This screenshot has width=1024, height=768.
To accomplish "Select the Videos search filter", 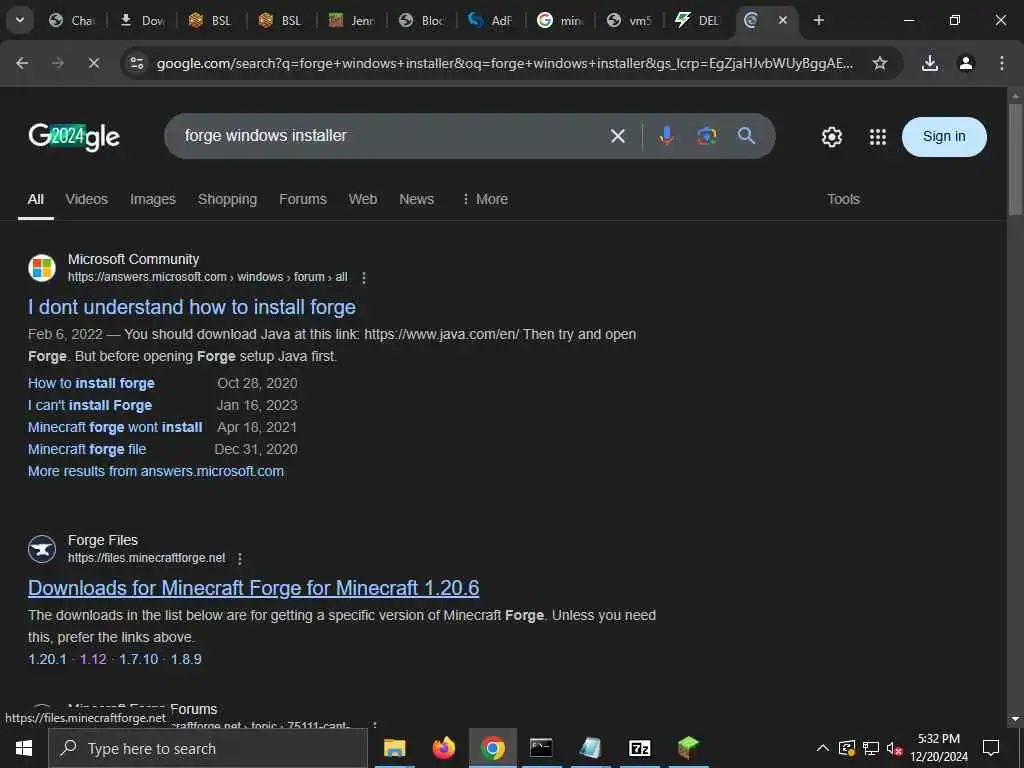I will (x=86, y=199).
